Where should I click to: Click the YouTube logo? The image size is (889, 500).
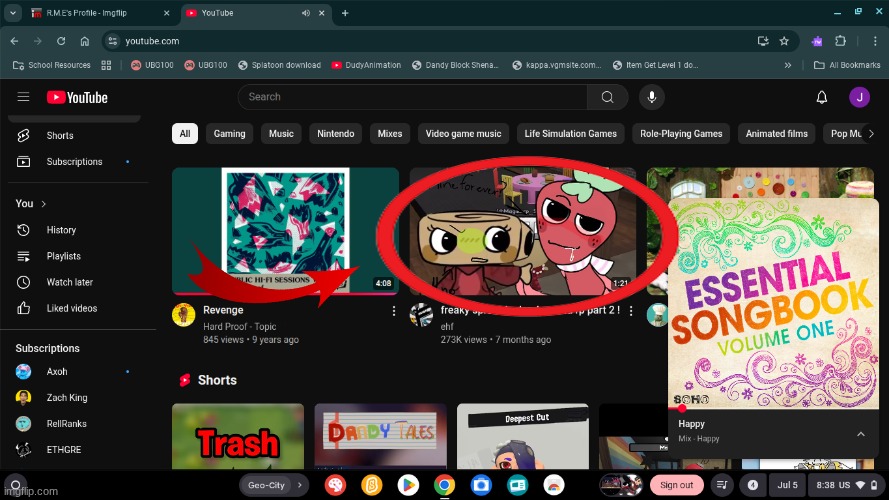coord(77,98)
